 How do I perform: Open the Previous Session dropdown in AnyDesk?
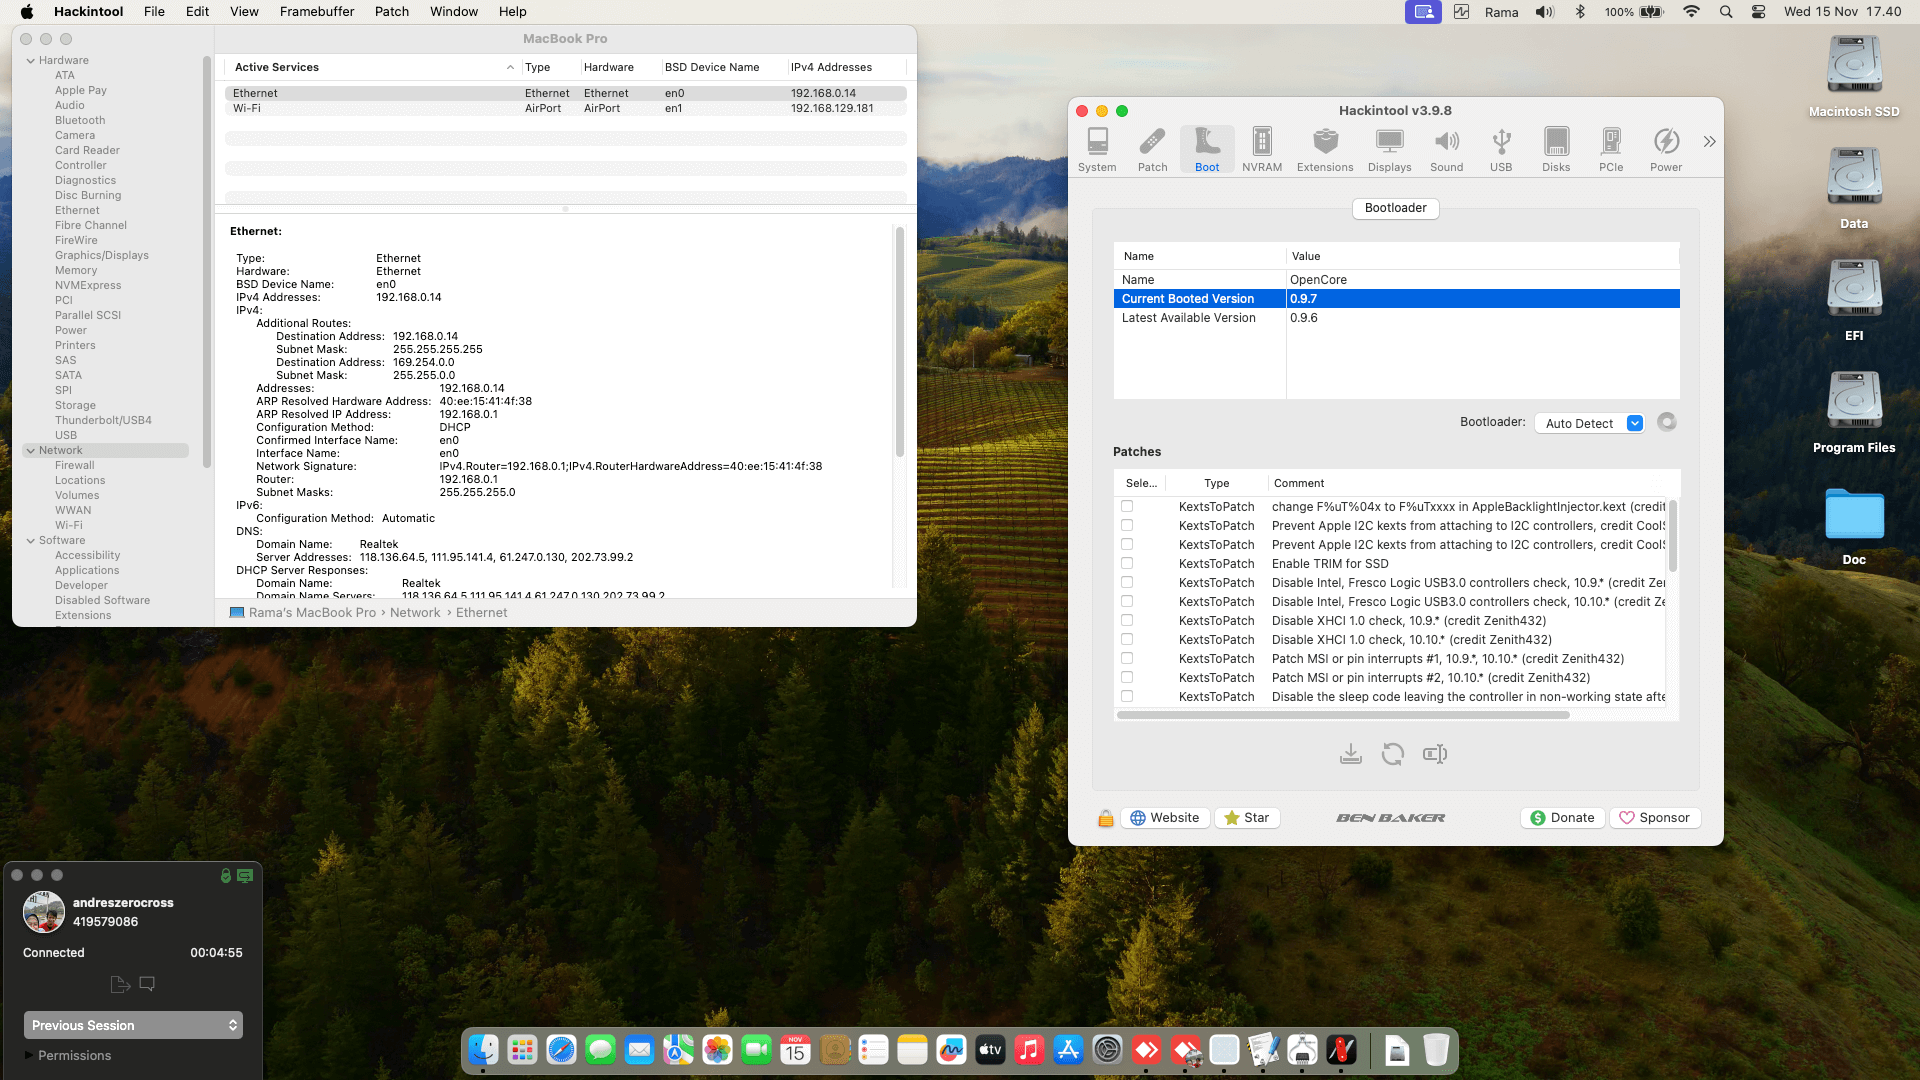pos(133,1025)
